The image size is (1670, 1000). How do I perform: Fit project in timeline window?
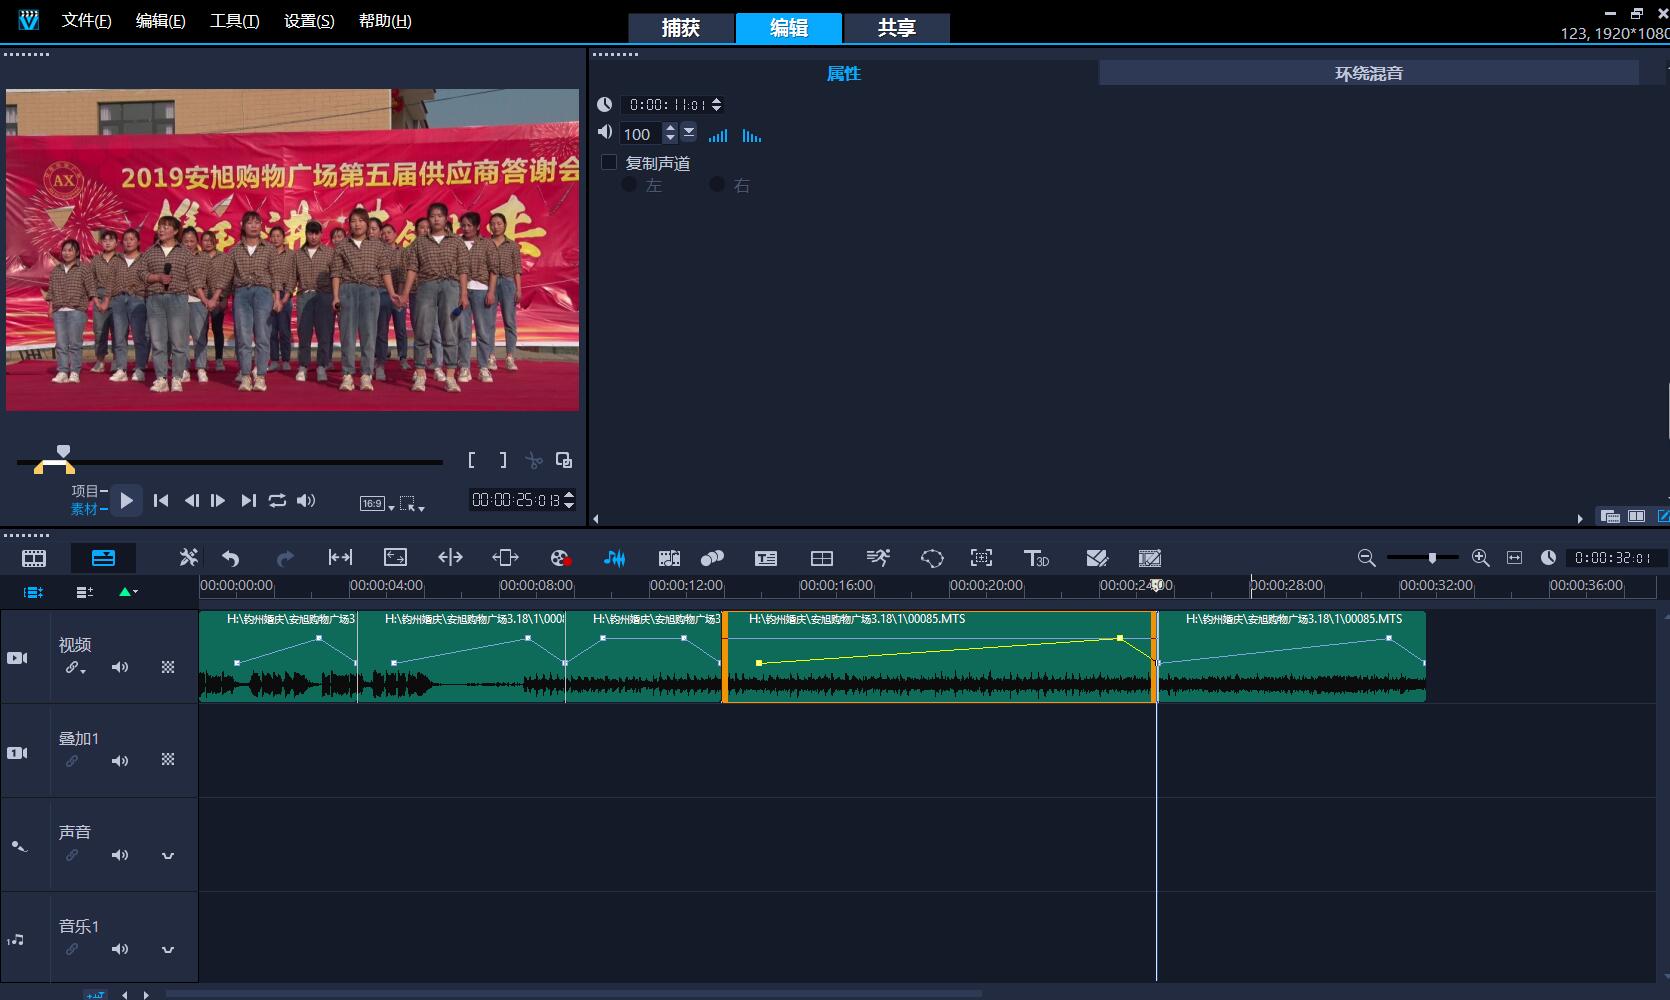pos(1514,558)
